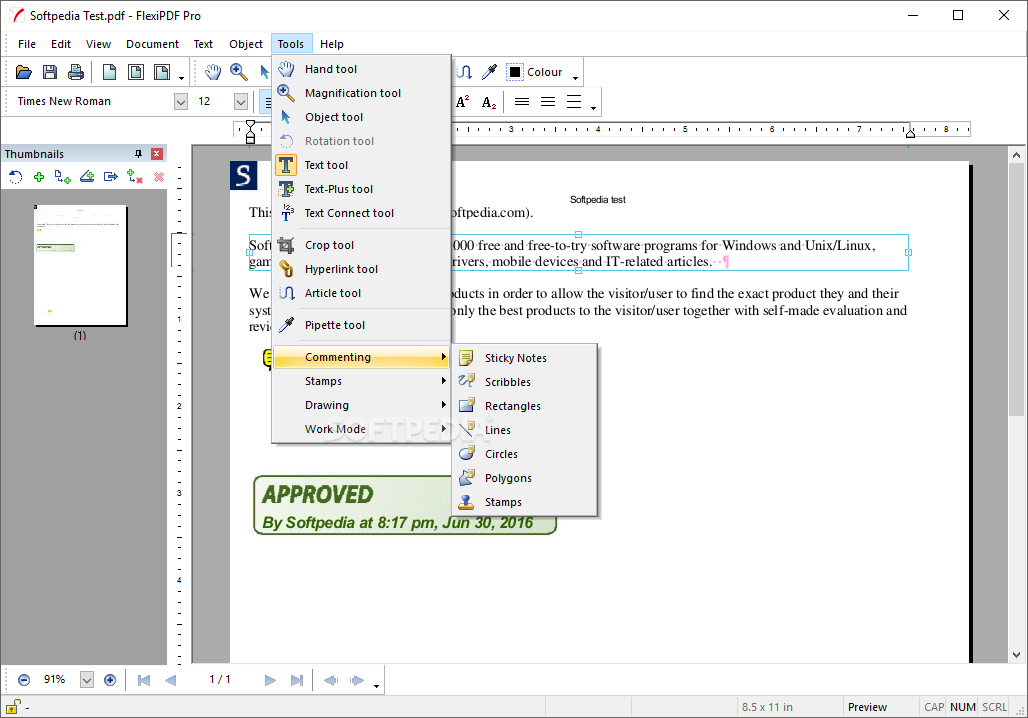Image resolution: width=1028 pixels, height=718 pixels.
Task: Click the Save floppy disk icon
Action: pos(50,72)
